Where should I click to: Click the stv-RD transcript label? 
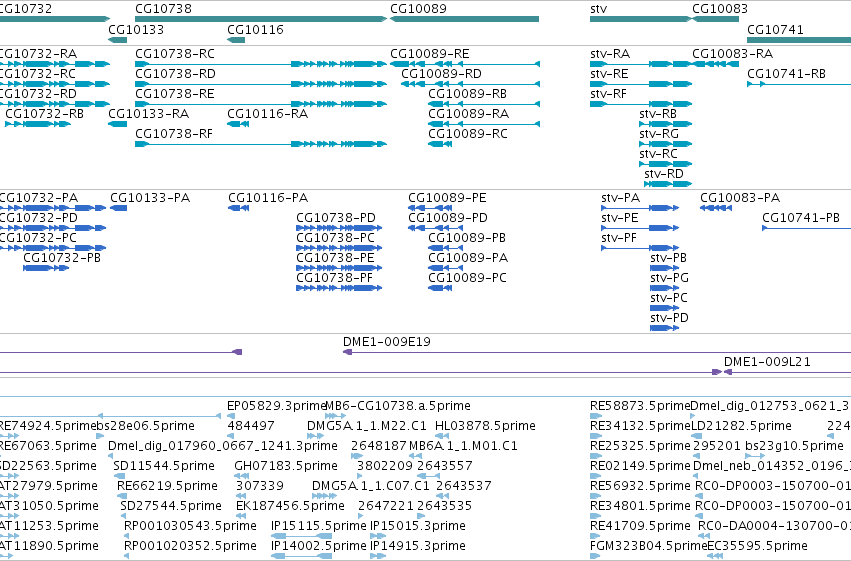[x=664, y=174]
